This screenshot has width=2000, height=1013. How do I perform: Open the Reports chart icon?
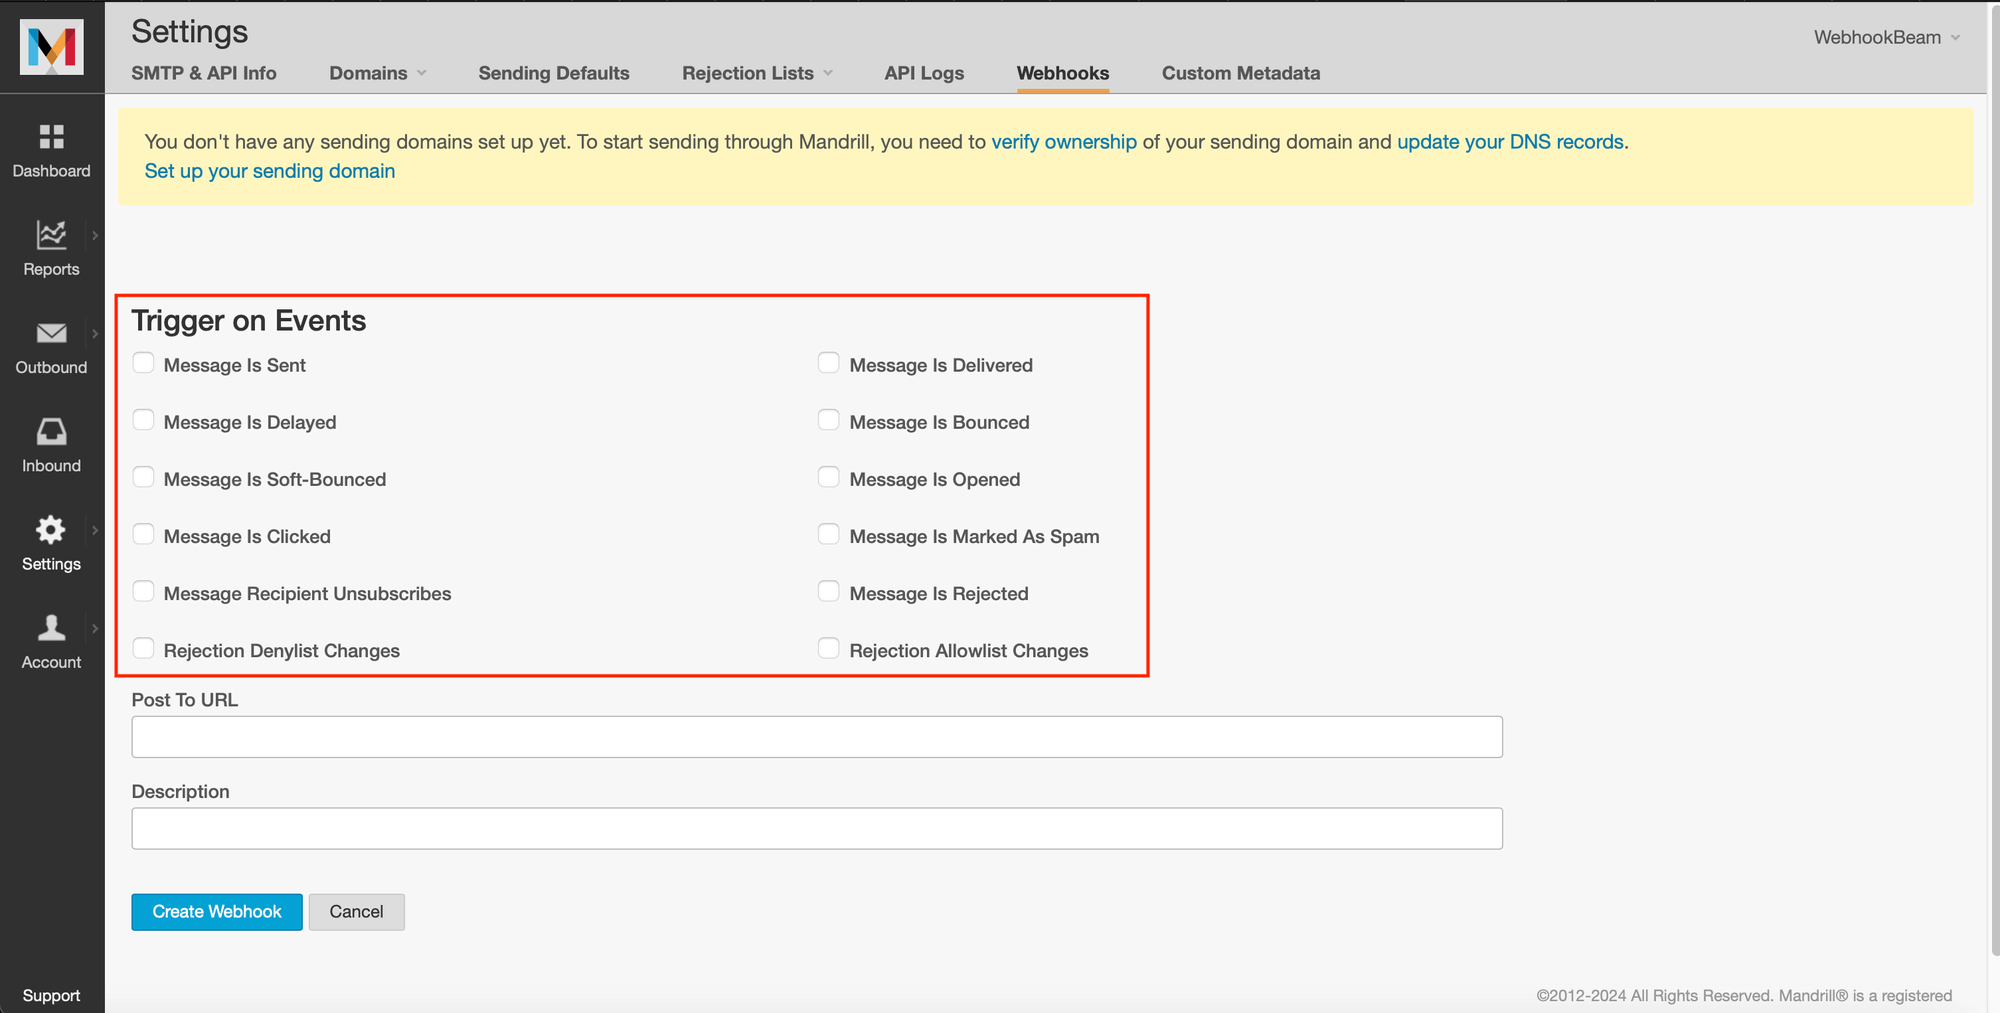pyautogui.click(x=51, y=235)
